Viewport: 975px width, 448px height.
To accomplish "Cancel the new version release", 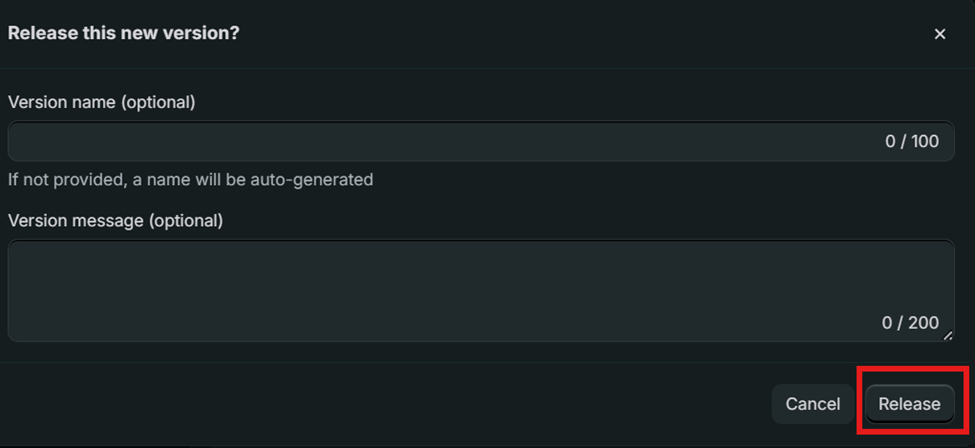I will pos(812,404).
